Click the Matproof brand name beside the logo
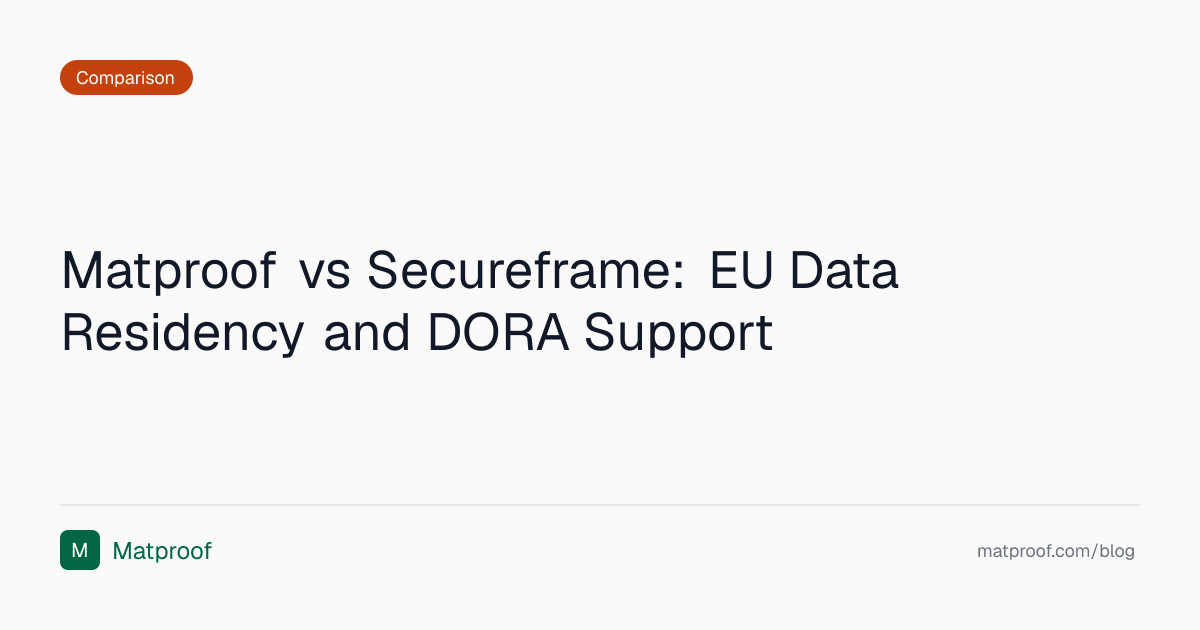This screenshot has width=1200, height=630. point(162,551)
